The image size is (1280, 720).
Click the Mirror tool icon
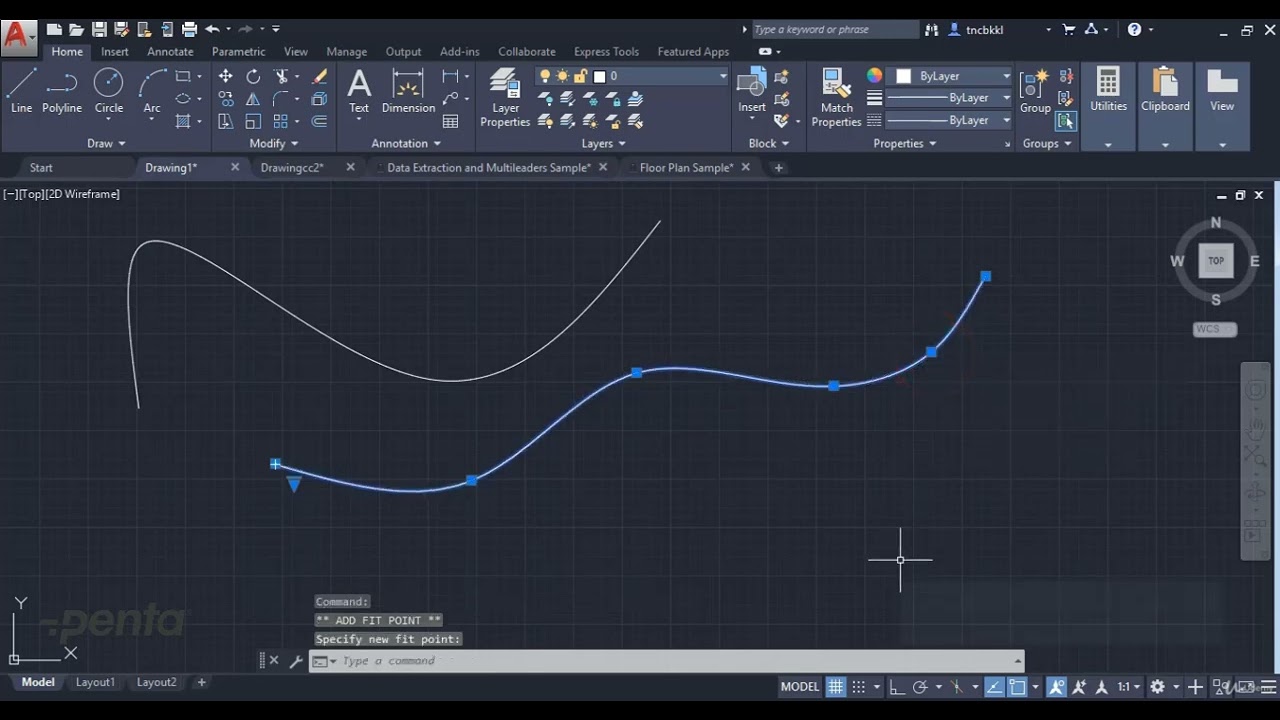click(x=253, y=98)
